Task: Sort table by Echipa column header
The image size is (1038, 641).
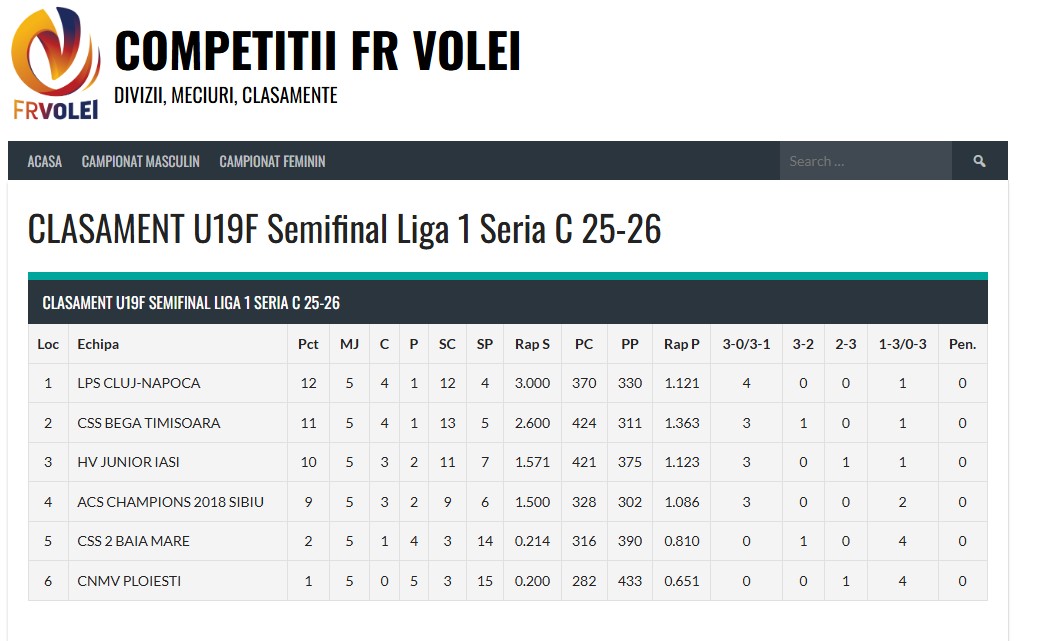Action: [98, 344]
